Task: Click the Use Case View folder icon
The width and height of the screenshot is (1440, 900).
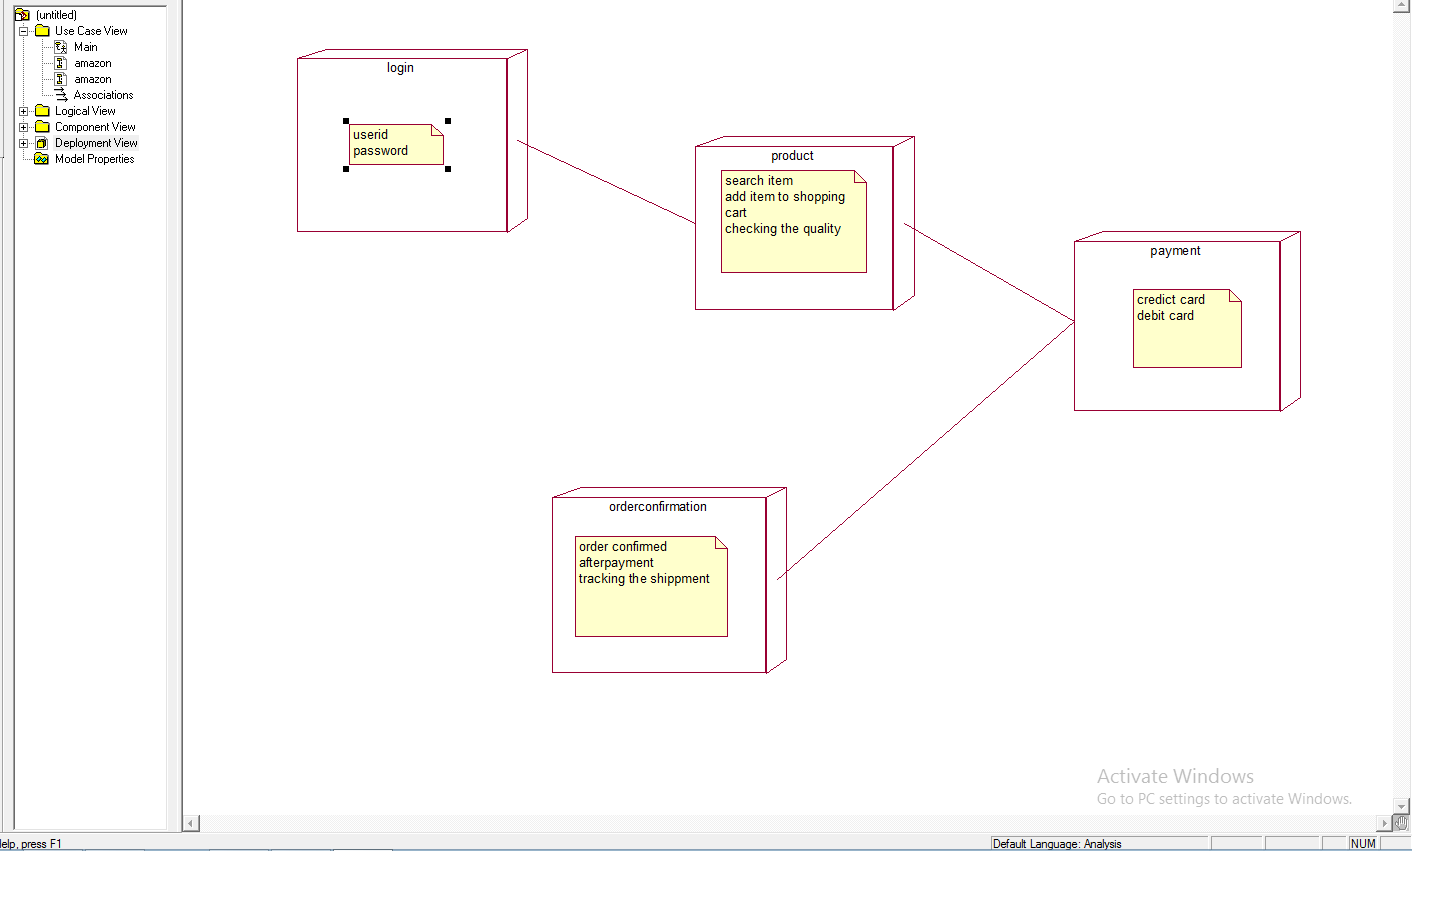Action: coord(42,31)
